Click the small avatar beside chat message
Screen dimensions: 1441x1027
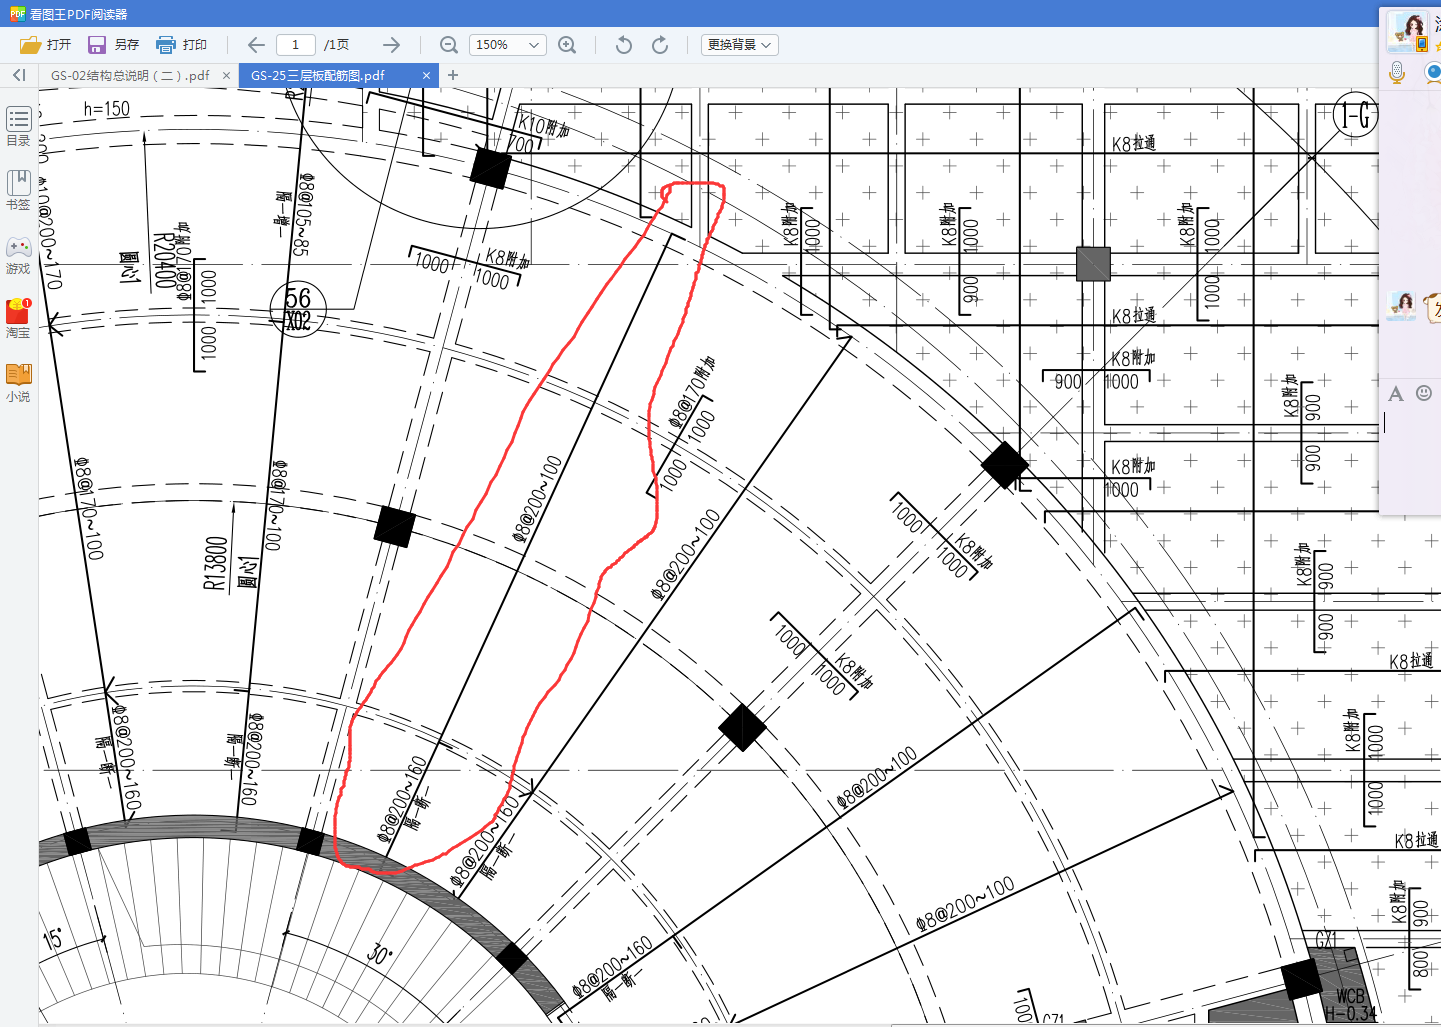click(x=1402, y=306)
